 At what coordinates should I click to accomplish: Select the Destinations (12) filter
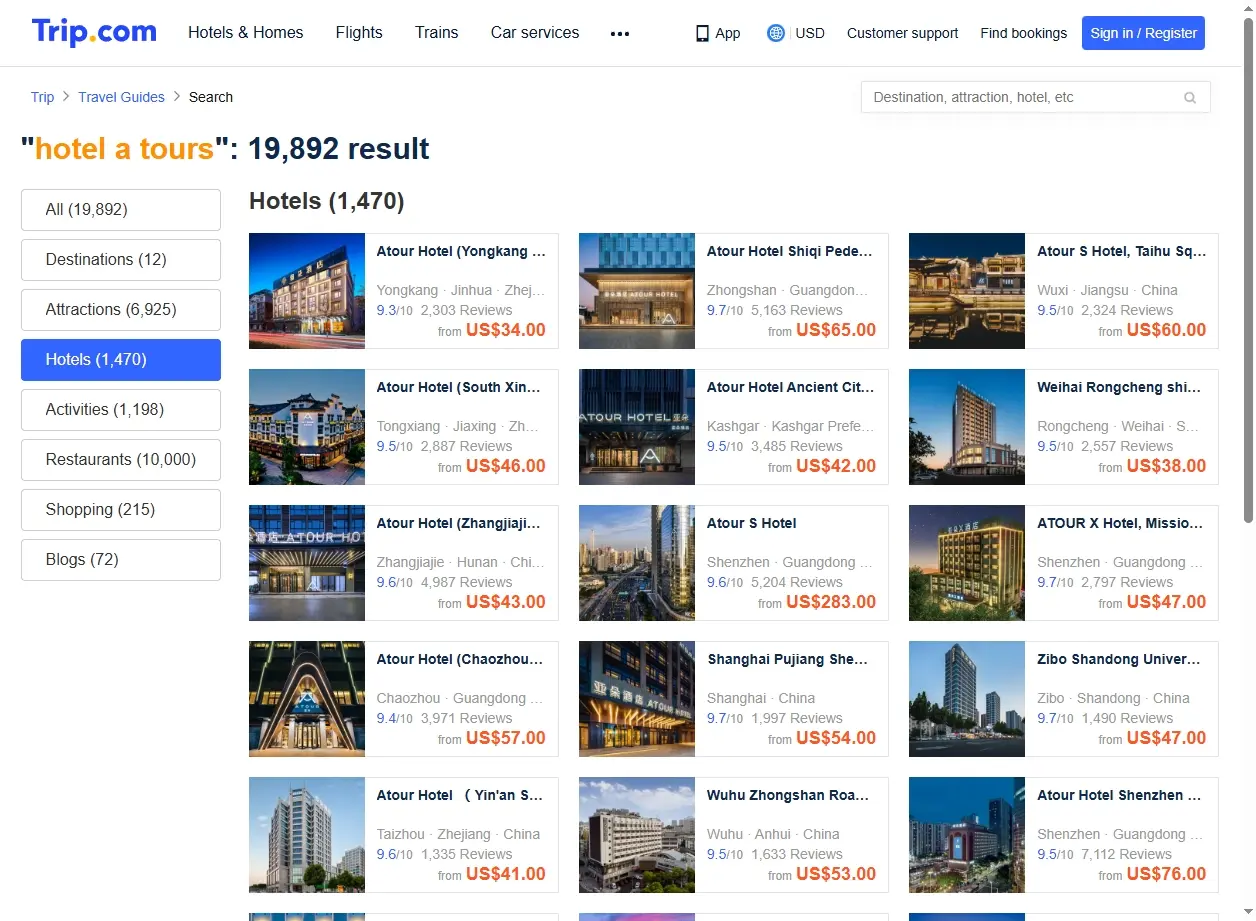121,260
